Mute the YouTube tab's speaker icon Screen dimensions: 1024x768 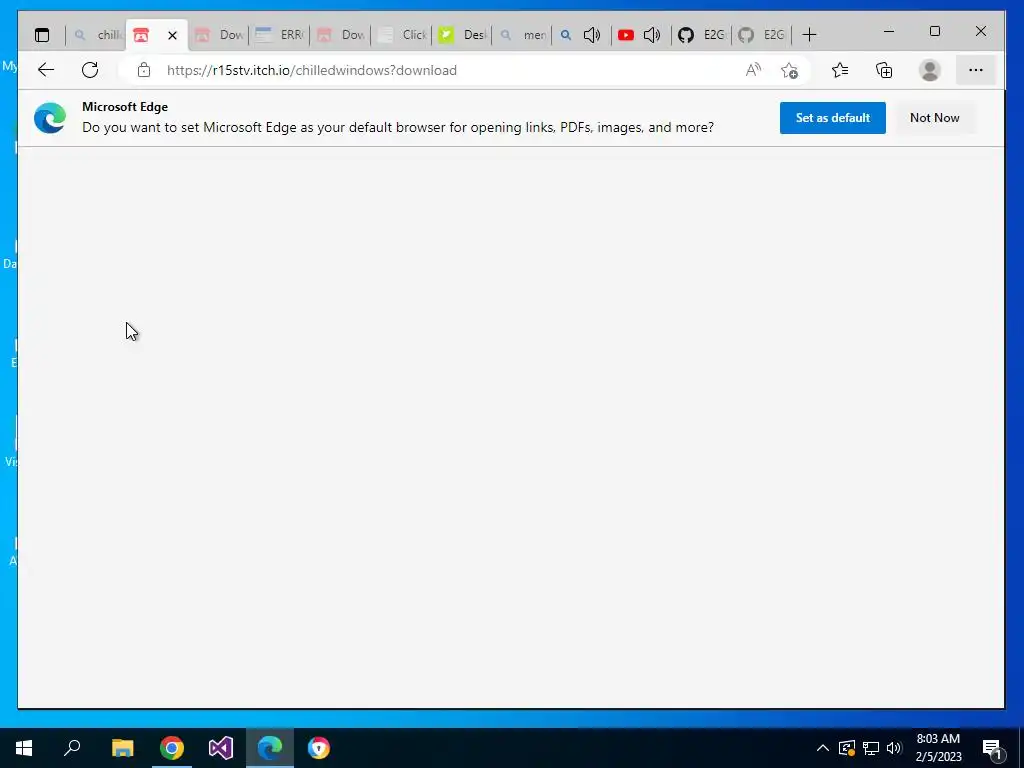click(652, 35)
